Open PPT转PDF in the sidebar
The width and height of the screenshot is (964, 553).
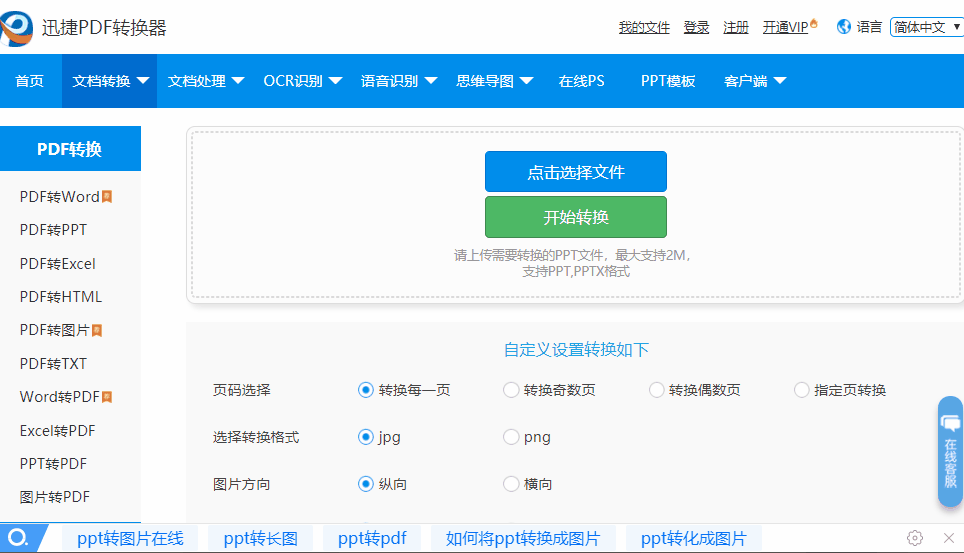coord(53,464)
